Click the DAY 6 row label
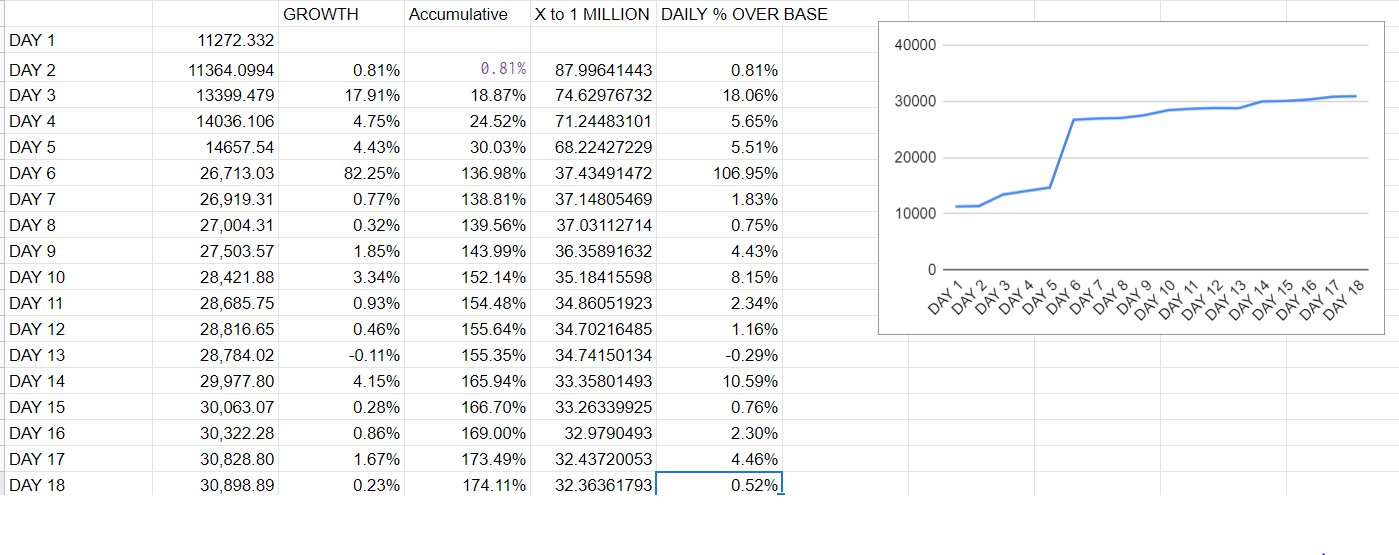1399x555 pixels. 78,173
